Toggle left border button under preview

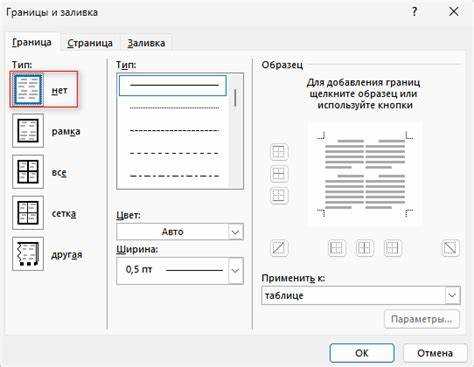point(336,248)
